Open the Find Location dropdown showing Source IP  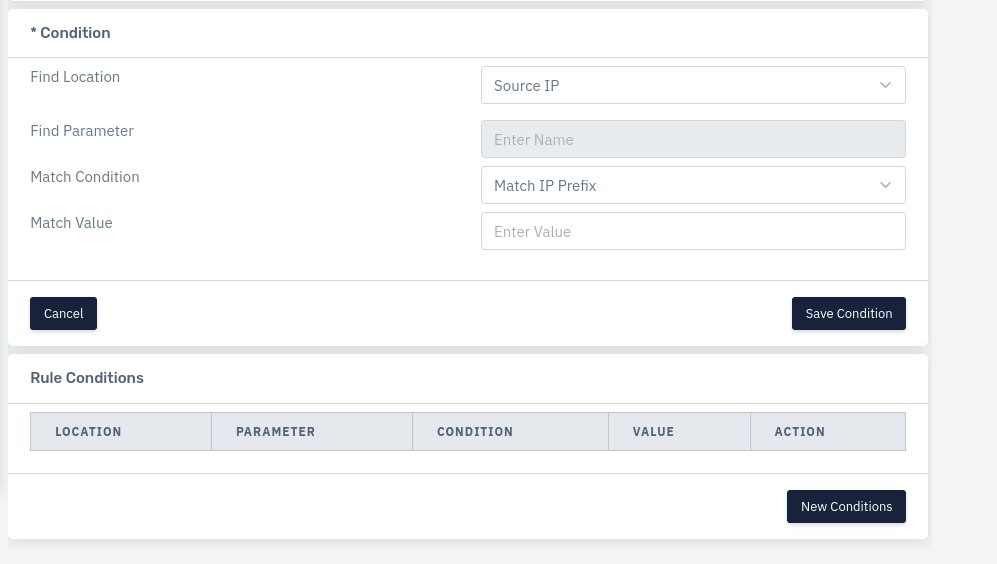pyautogui.click(x=693, y=85)
